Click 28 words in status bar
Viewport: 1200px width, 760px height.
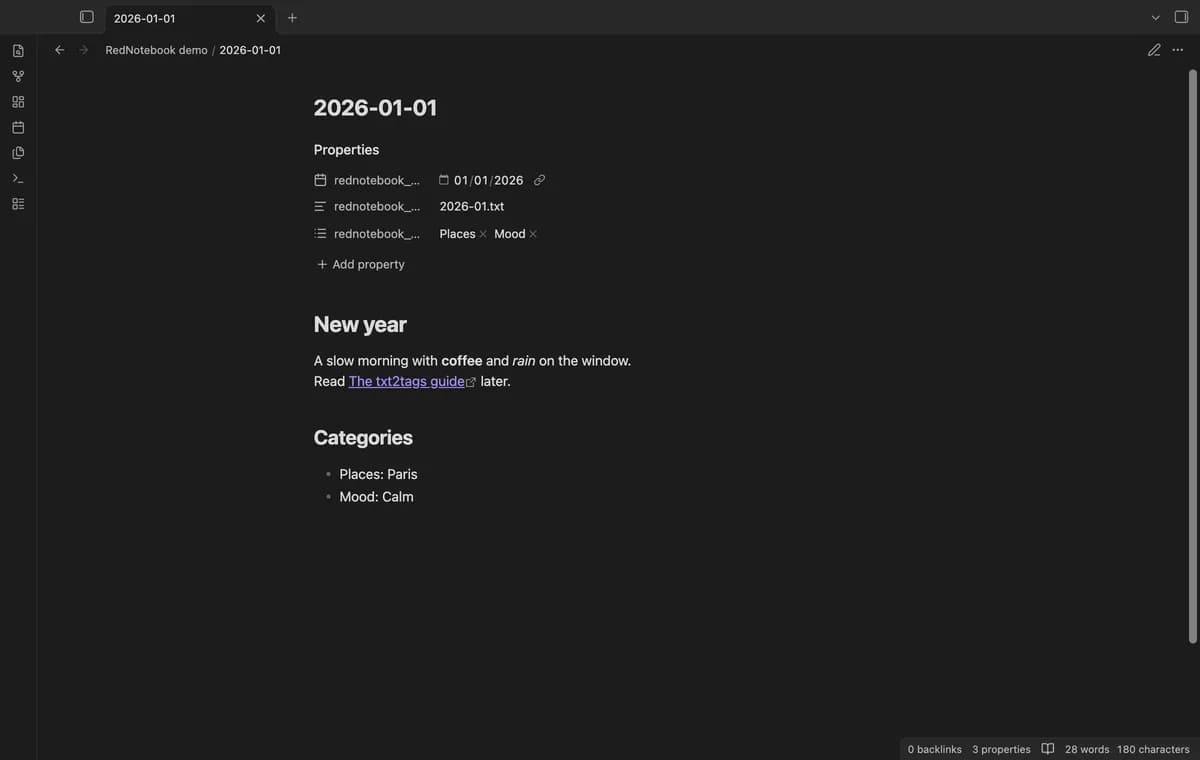[1087, 749]
